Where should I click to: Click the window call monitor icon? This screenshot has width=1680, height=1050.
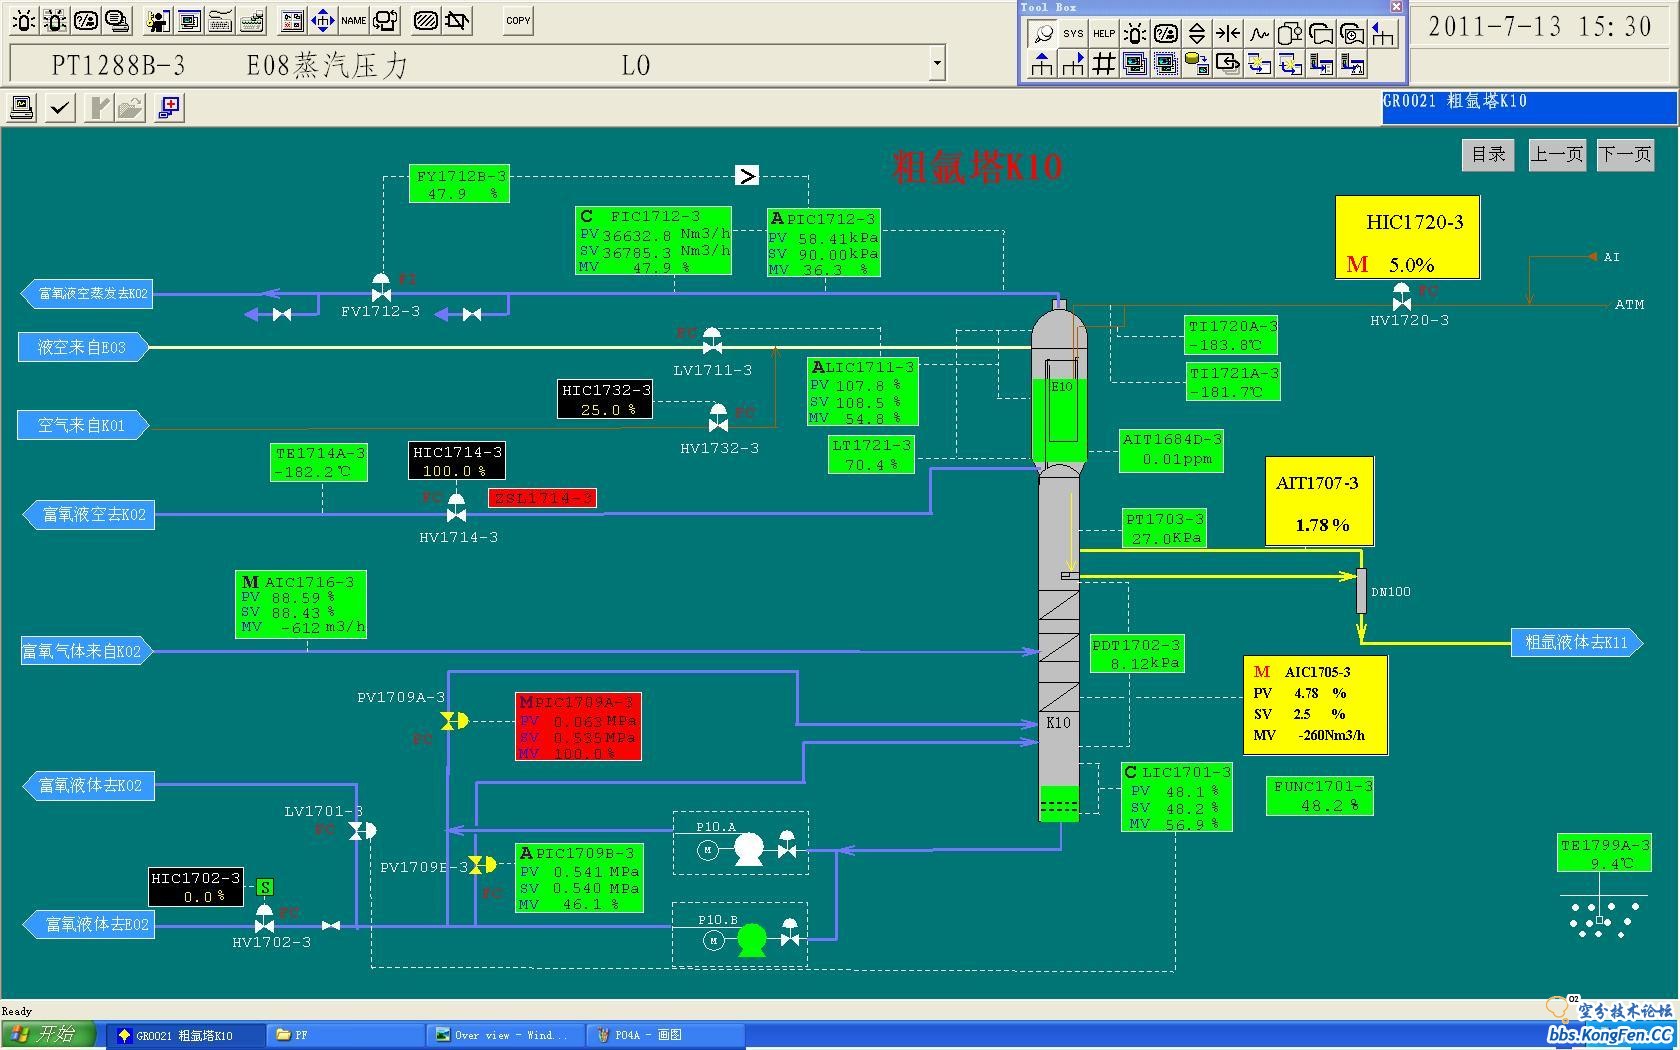click(x=190, y=20)
